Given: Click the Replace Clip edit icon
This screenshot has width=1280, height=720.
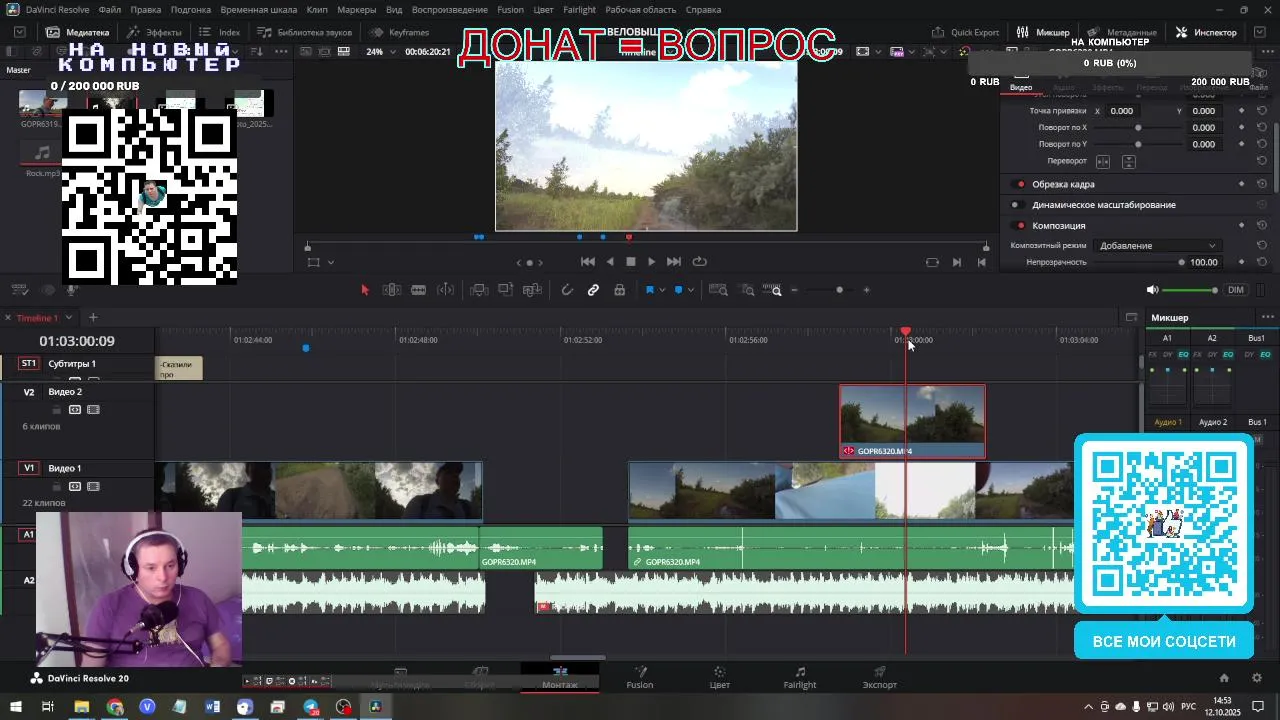Looking at the screenshot, I should pos(532,290).
